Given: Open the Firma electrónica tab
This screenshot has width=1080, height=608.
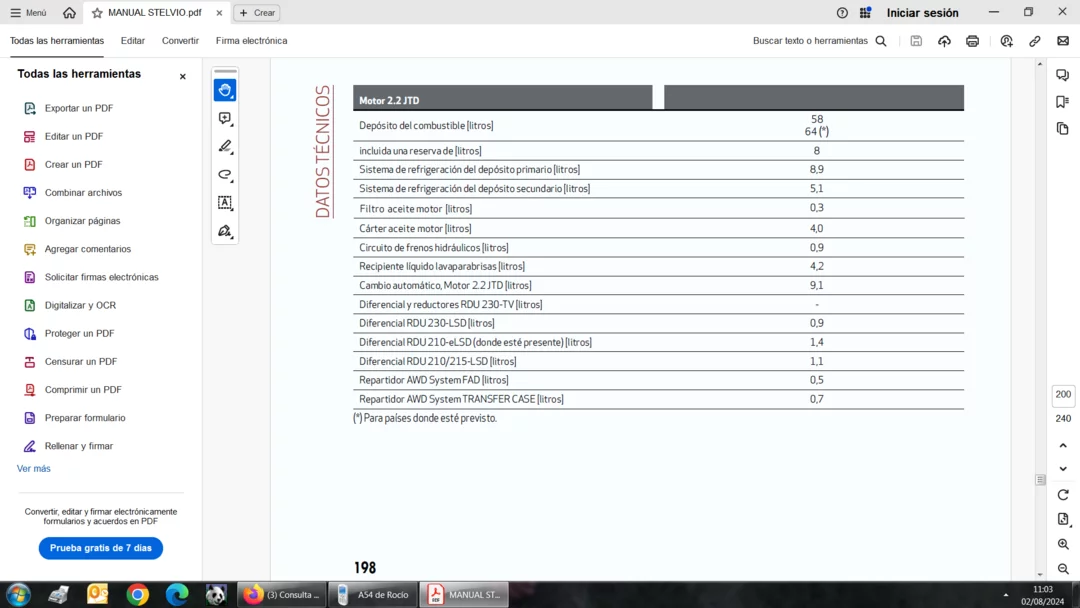Looking at the screenshot, I should pos(251,41).
